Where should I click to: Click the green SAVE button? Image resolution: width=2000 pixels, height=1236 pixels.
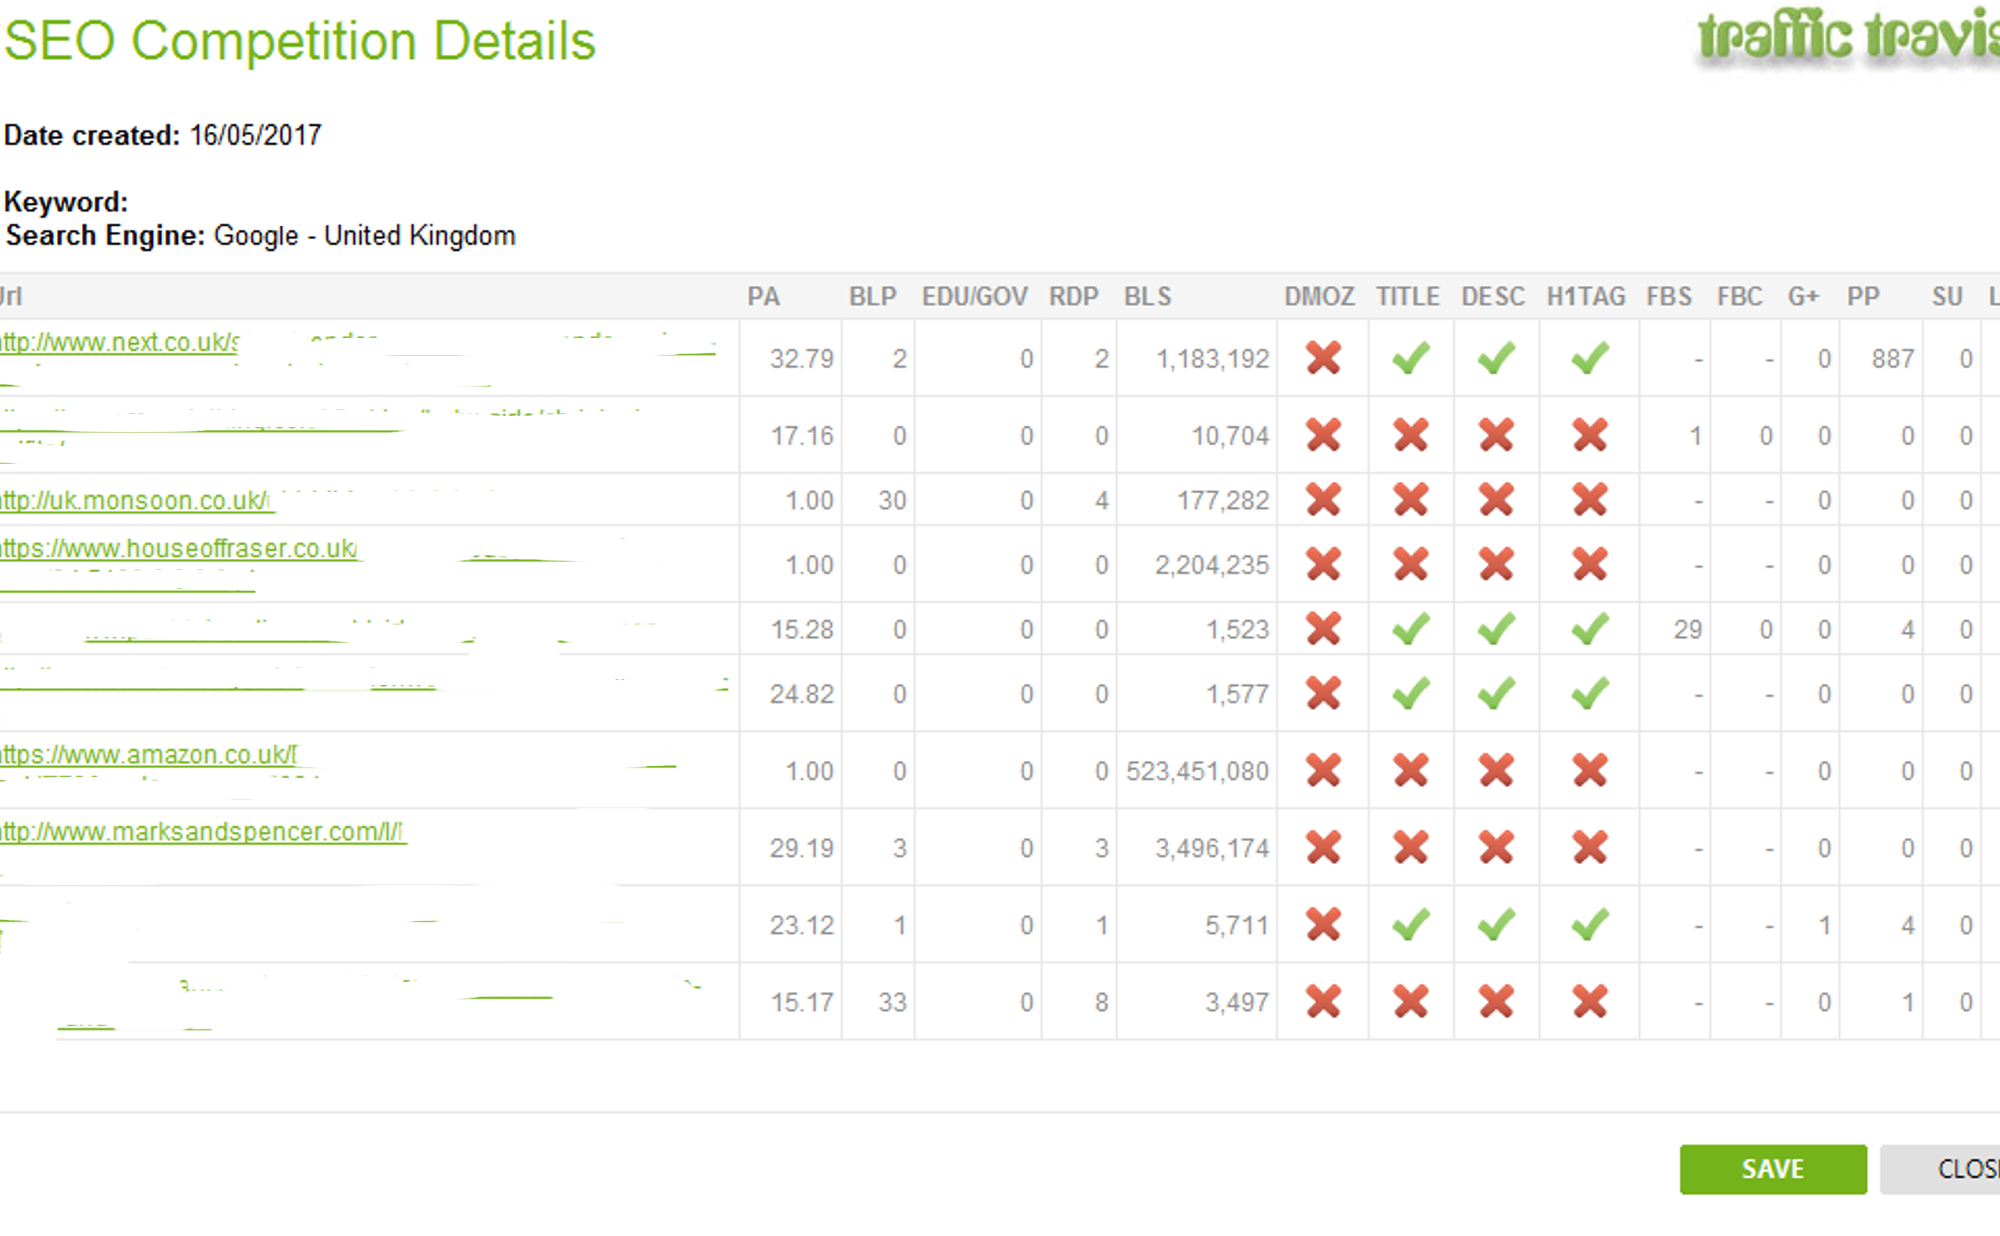click(1773, 1169)
